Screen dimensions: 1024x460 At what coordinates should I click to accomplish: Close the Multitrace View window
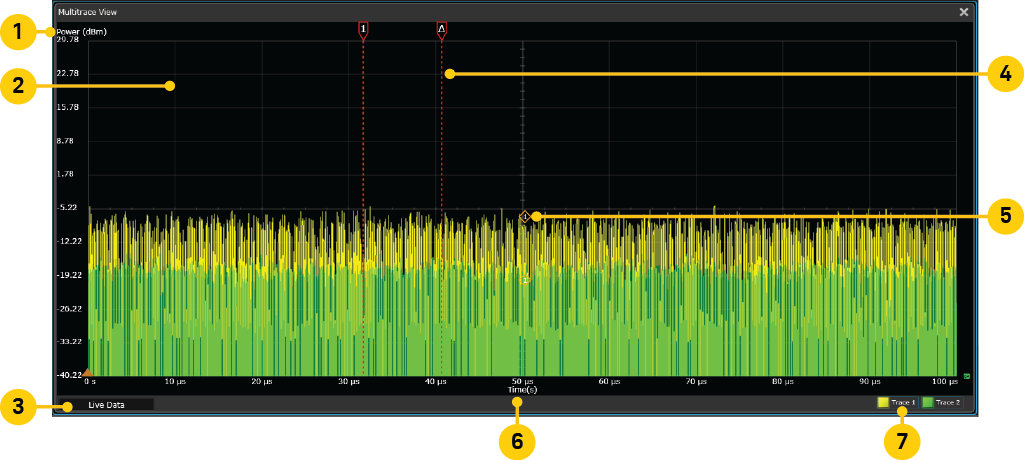964,12
